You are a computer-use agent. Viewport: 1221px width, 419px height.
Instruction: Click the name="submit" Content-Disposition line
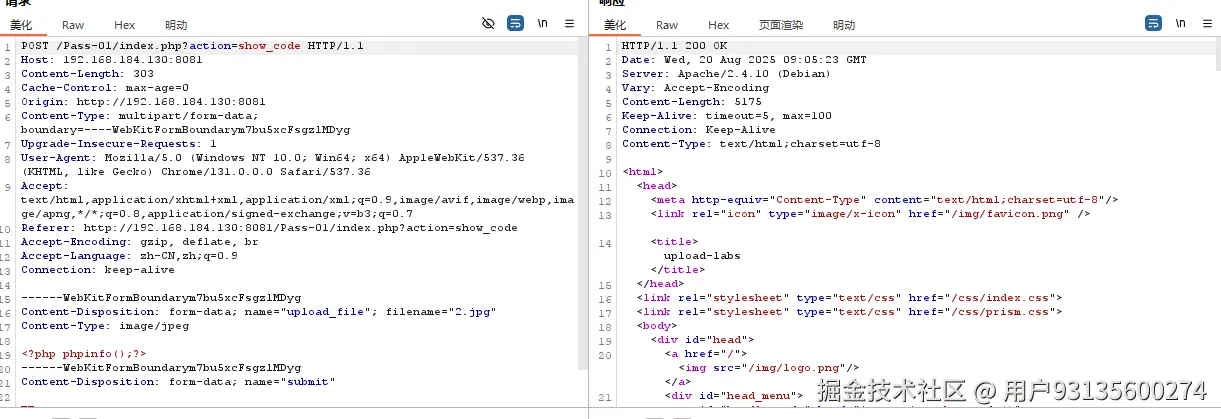tap(178, 382)
